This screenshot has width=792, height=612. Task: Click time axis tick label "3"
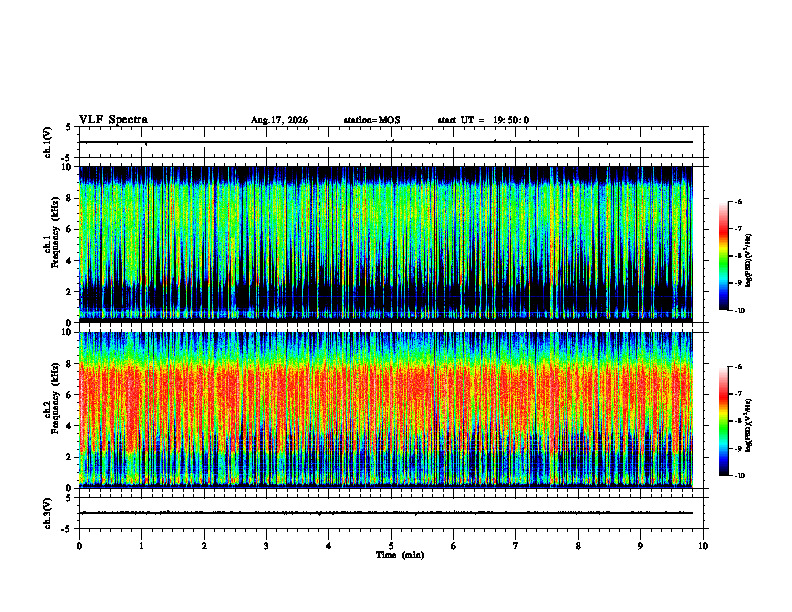pyautogui.click(x=266, y=546)
